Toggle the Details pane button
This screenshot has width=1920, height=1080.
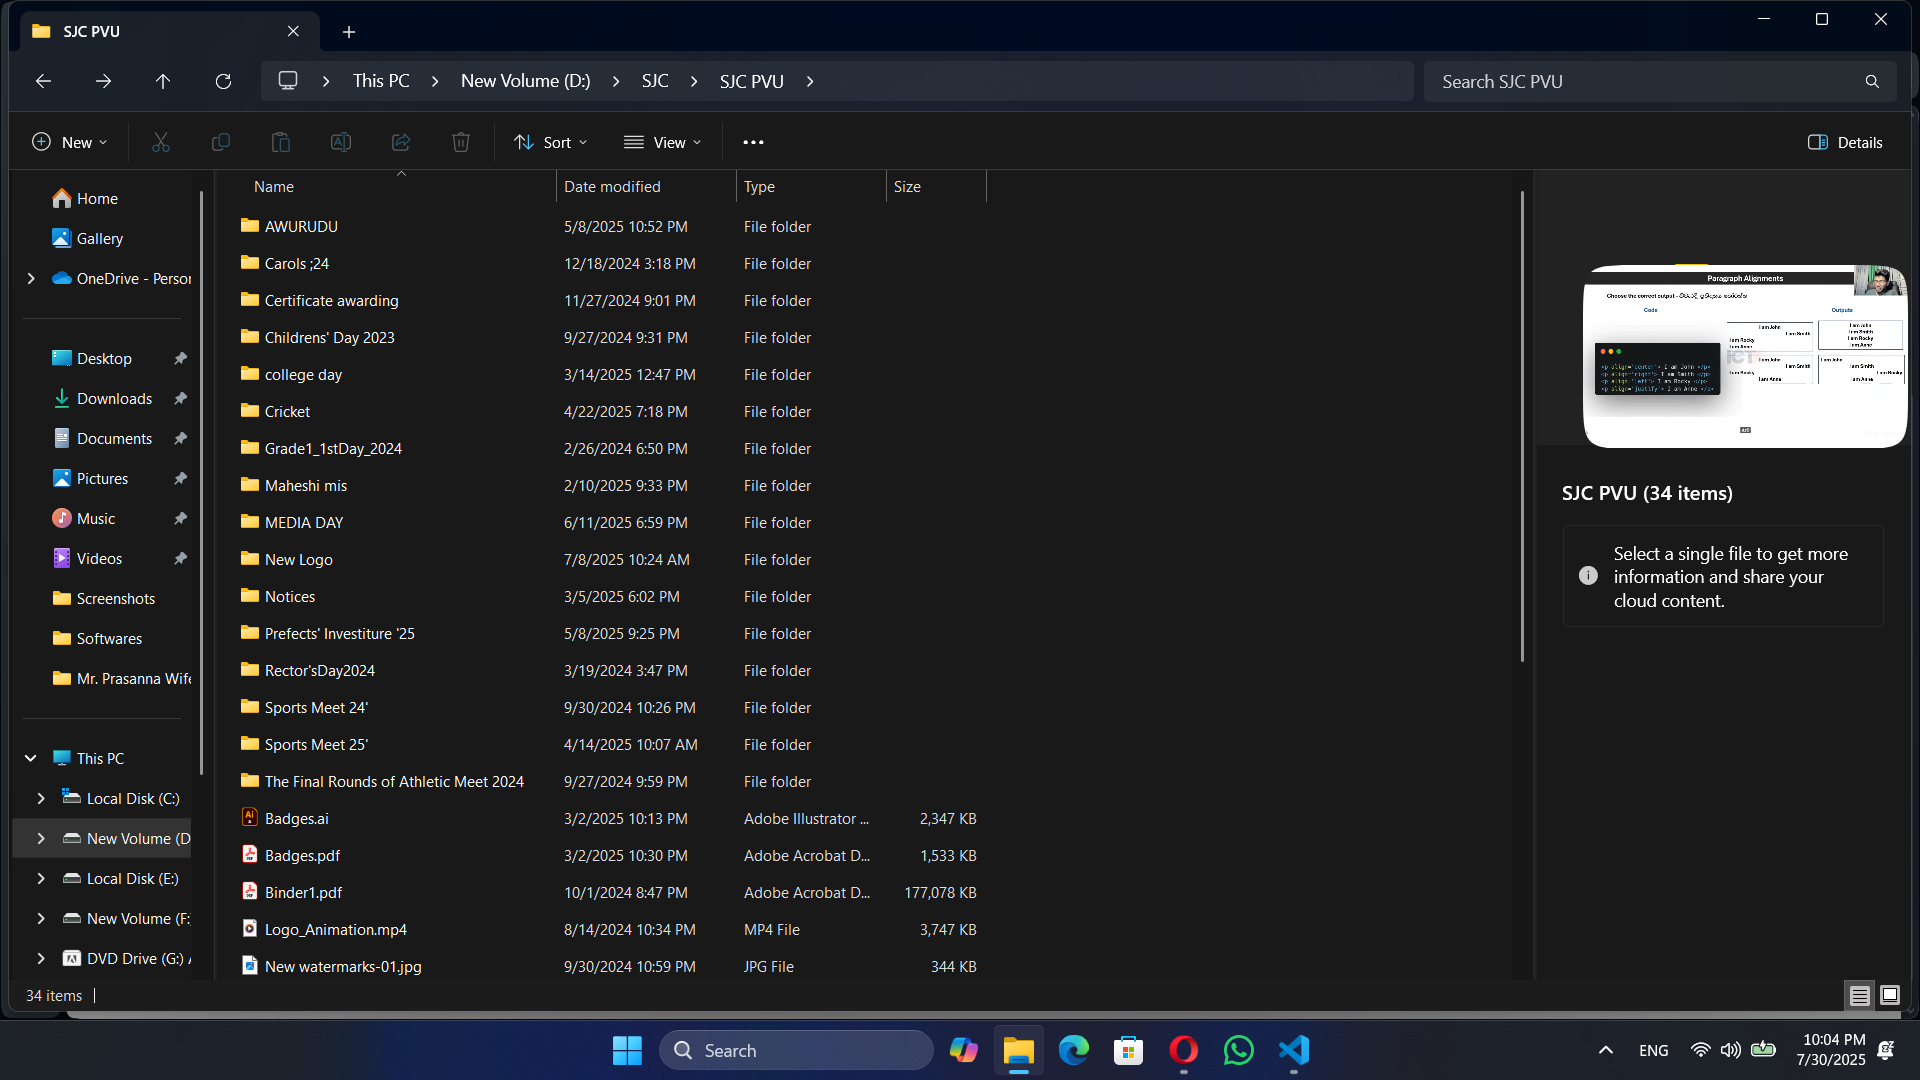point(1845,142)
